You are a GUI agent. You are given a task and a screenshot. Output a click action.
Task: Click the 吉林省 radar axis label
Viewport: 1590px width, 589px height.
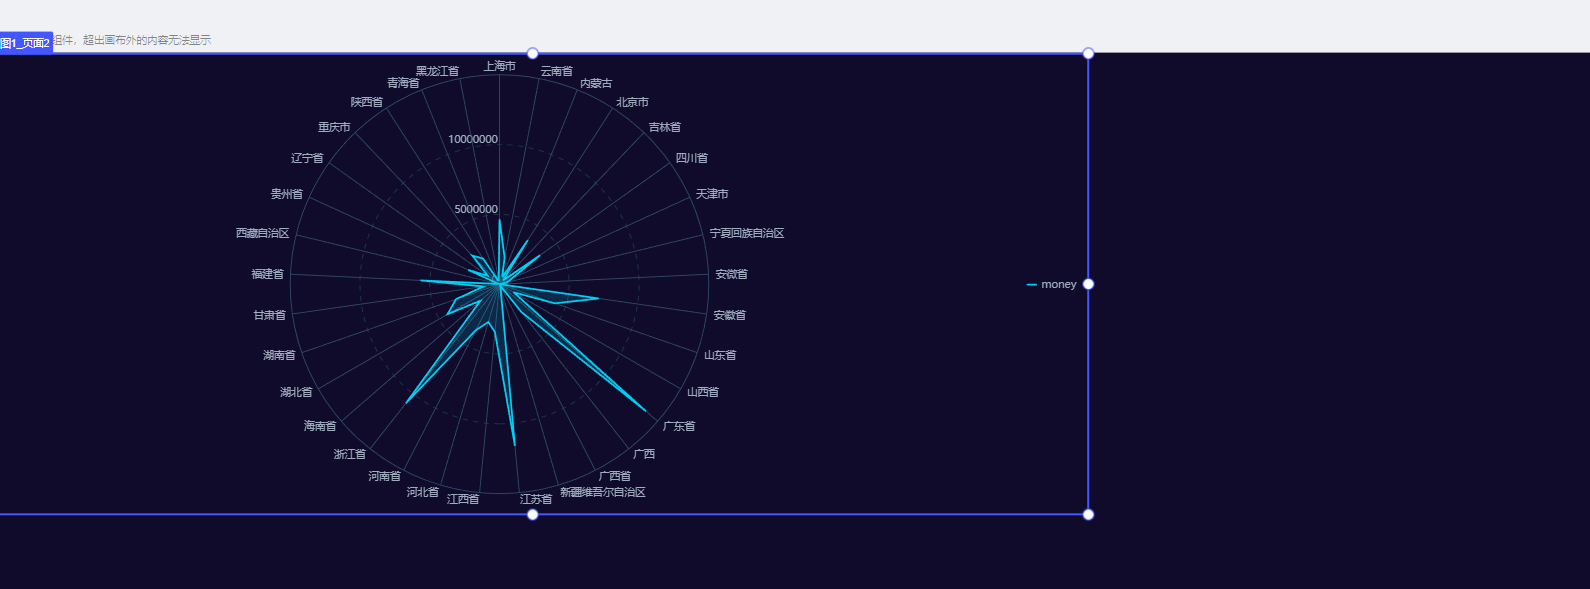pos(665,127)
